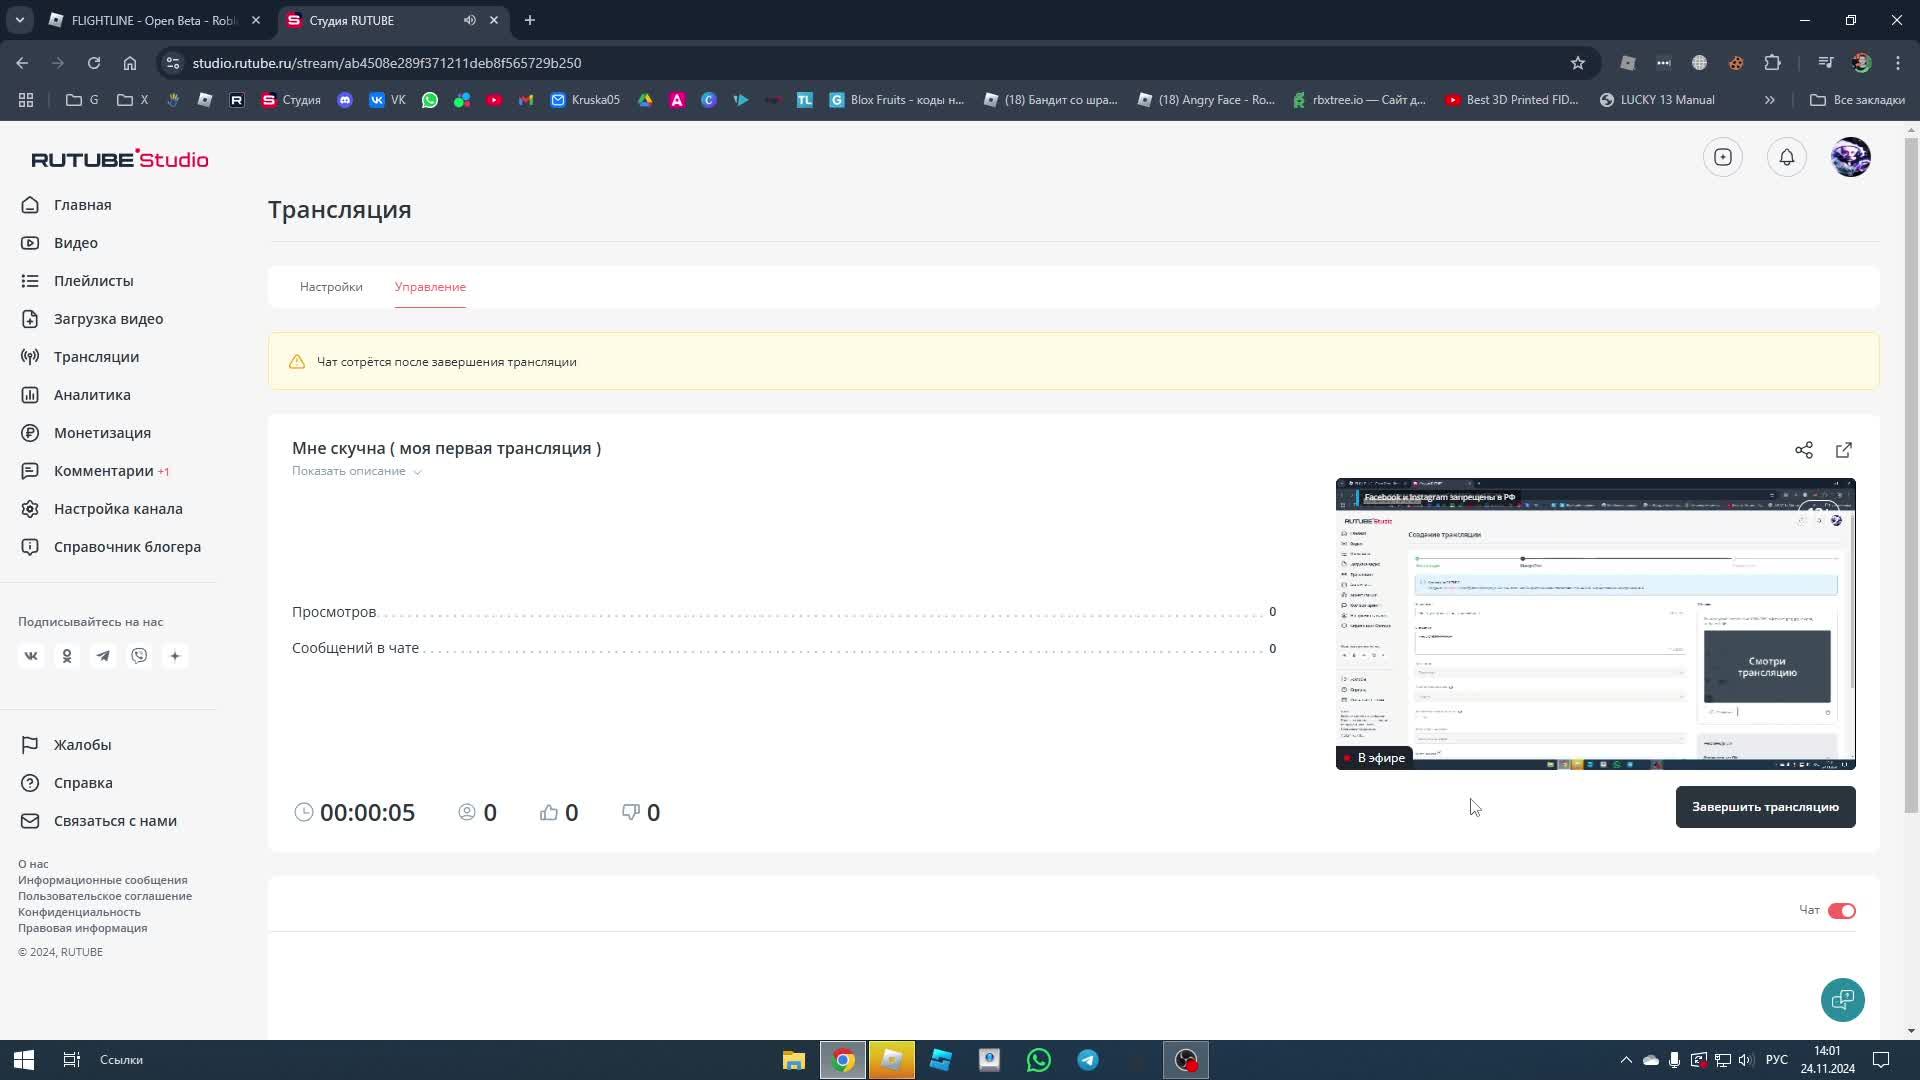Select the Управление tab
Screen dimensions: 1920x1080
click(430, 287)
